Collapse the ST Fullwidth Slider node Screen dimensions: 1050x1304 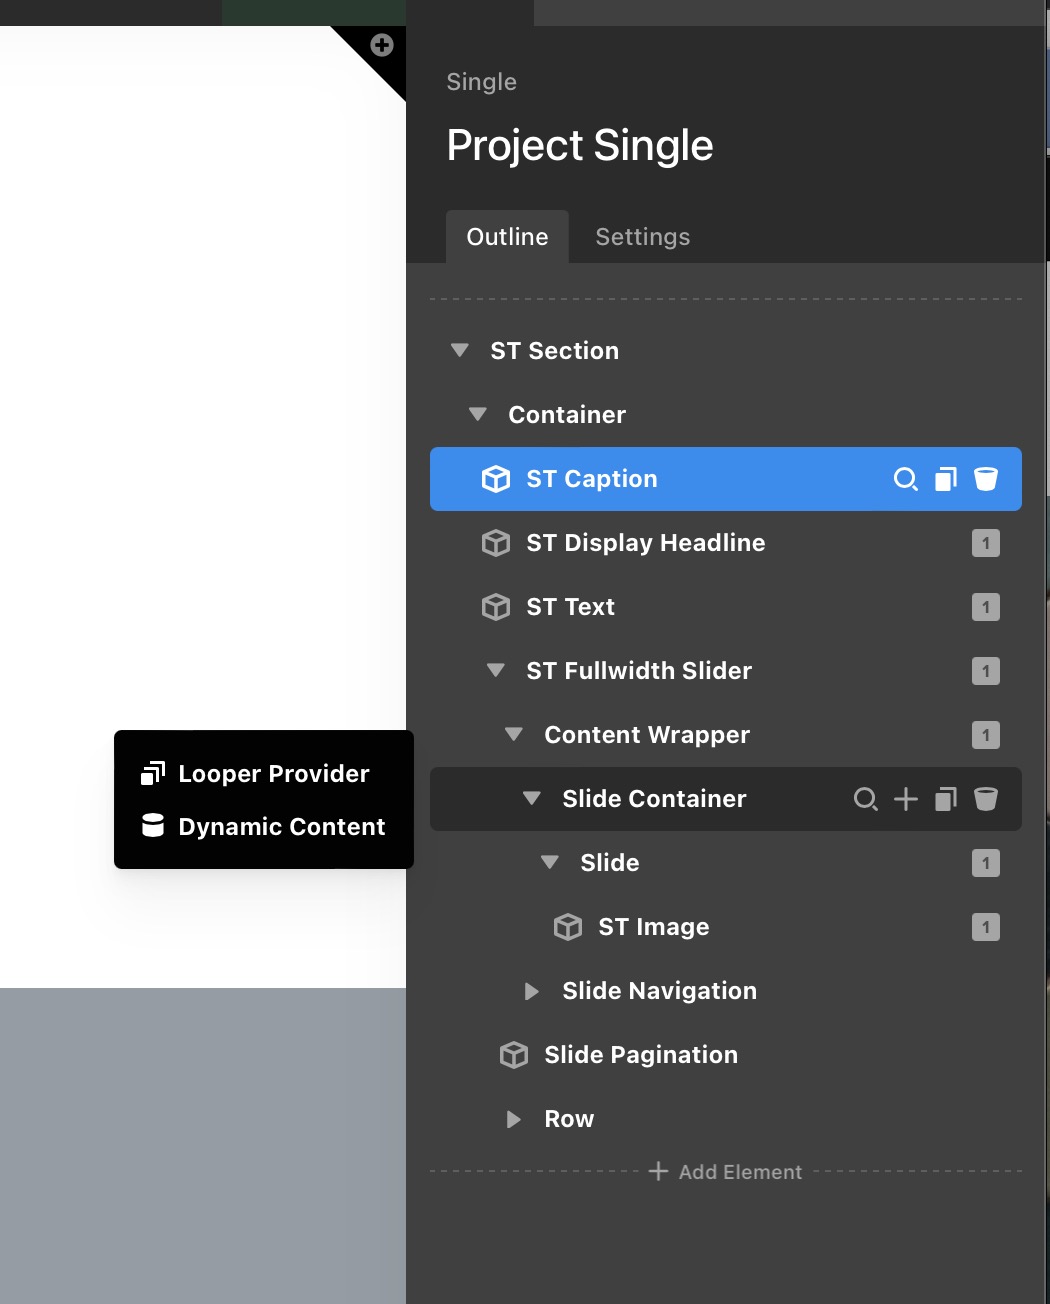[x=496, y=671]
